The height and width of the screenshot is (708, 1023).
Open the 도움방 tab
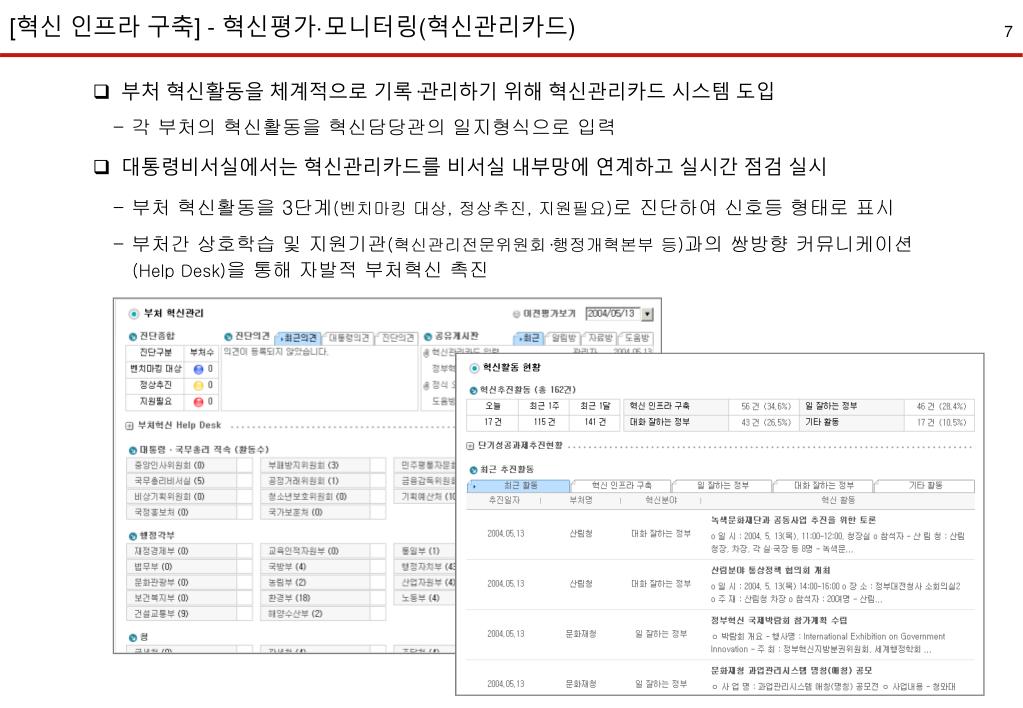click(635, 337)
